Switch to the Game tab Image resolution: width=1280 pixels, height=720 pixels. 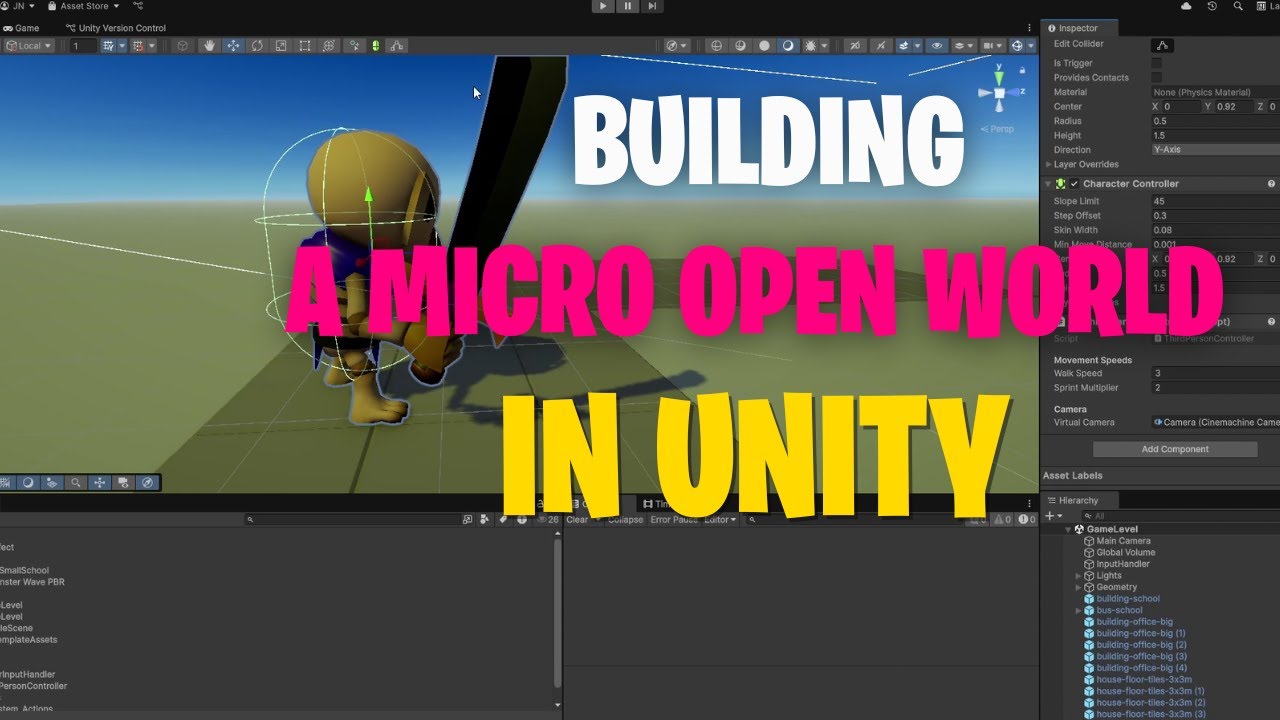21,28
